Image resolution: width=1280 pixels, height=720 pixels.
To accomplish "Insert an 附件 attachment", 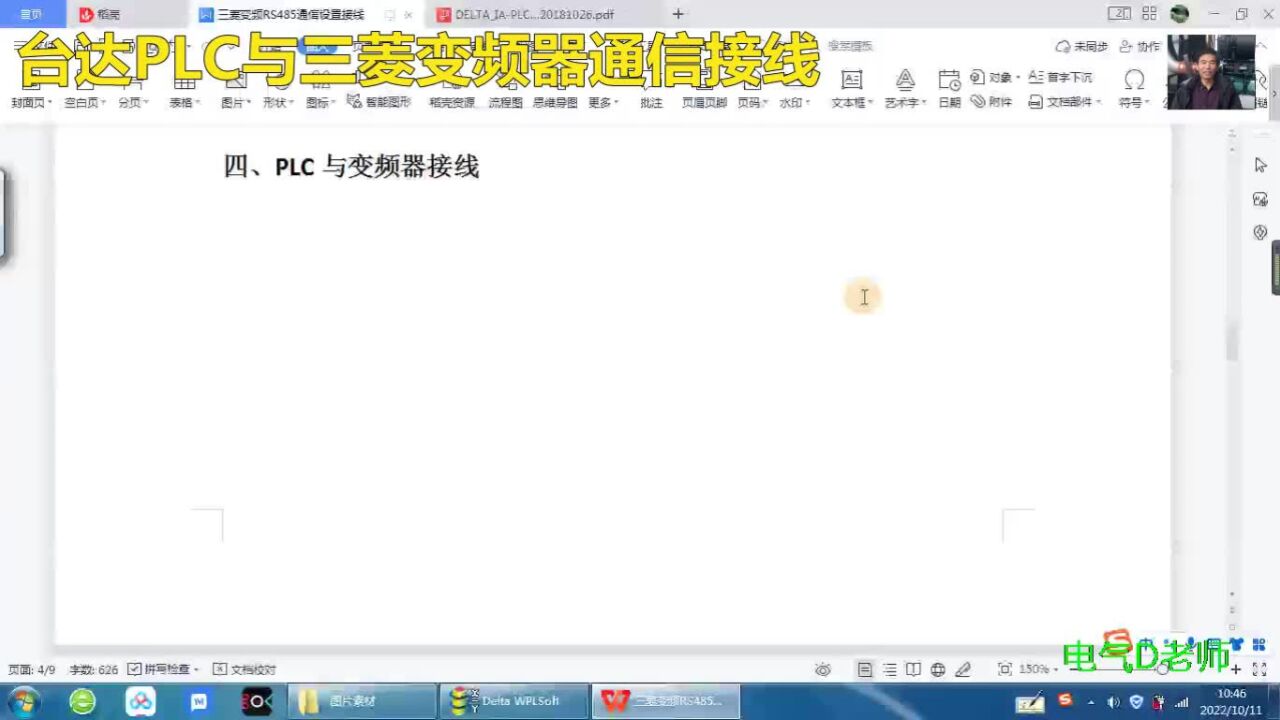I will (991, 102).
